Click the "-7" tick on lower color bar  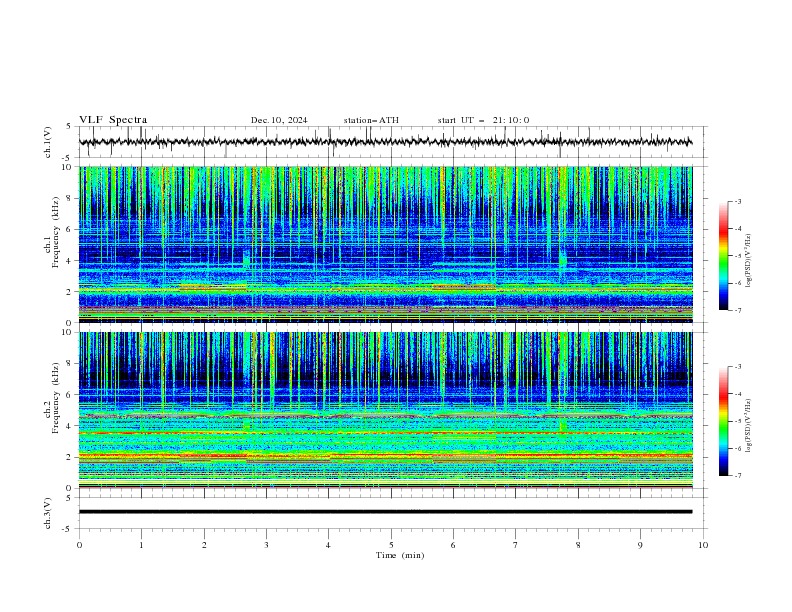pos(737,476)
